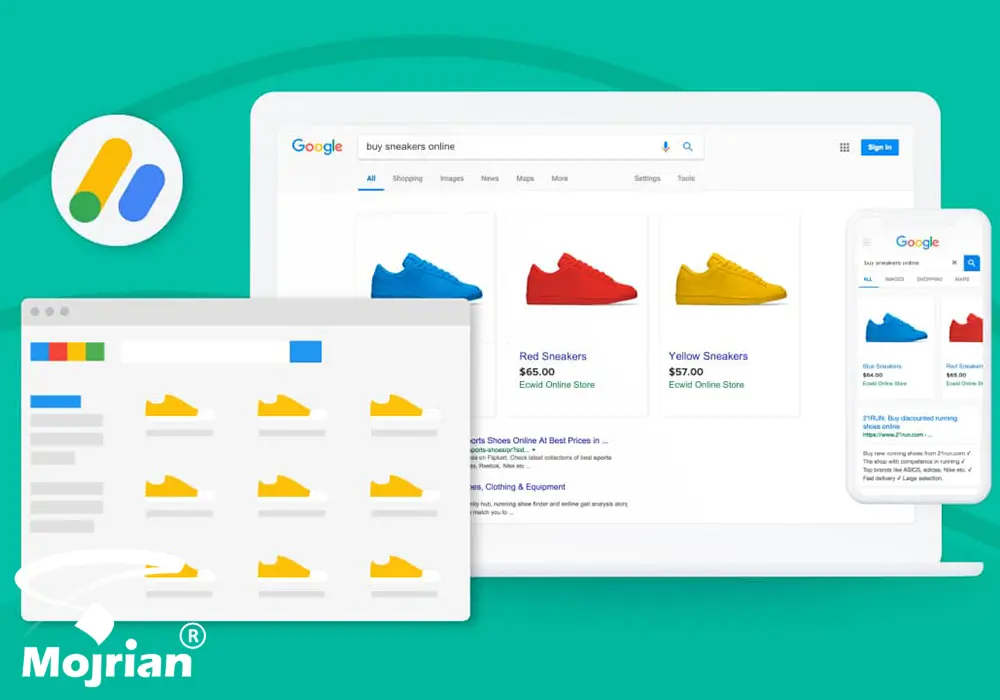Click the last yellow shoe in top row

(x=396, y=405)
